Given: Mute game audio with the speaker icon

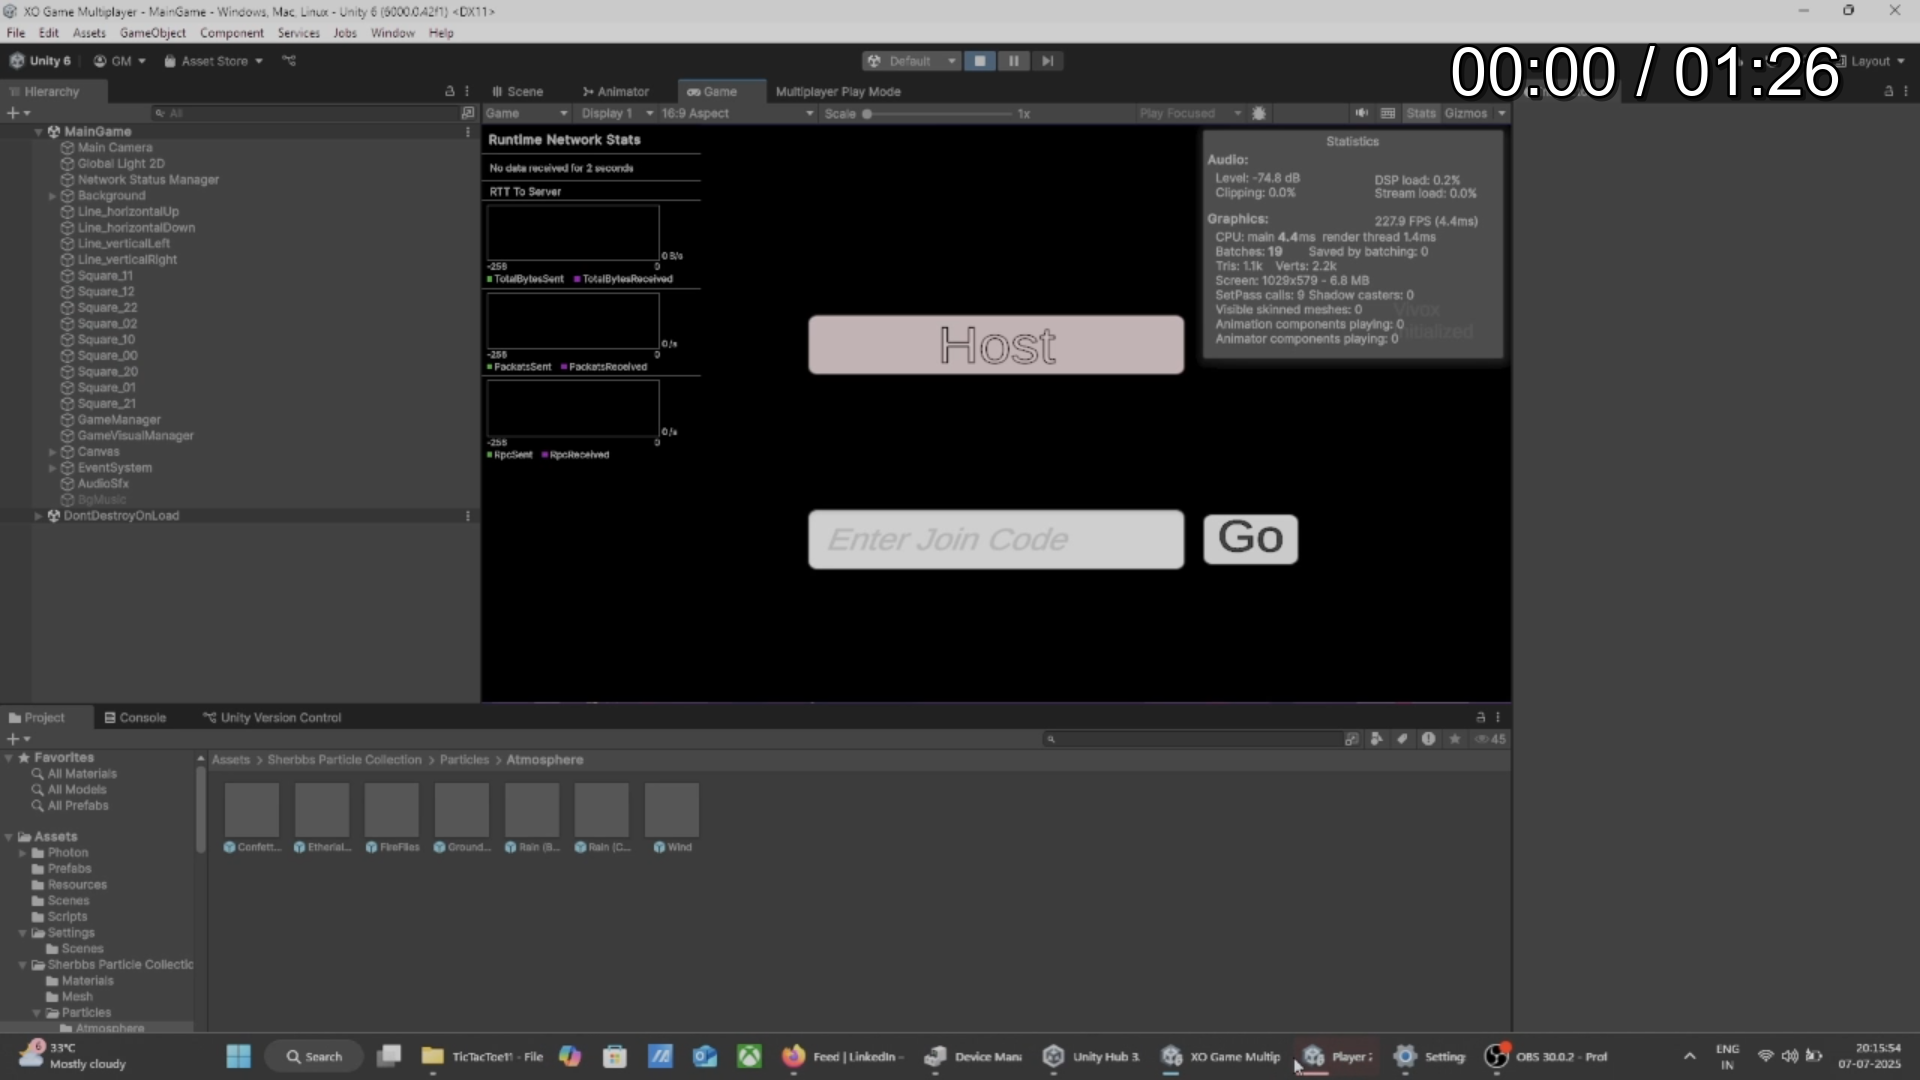Looking at the screenshot, I should [x=1361, y=113].
